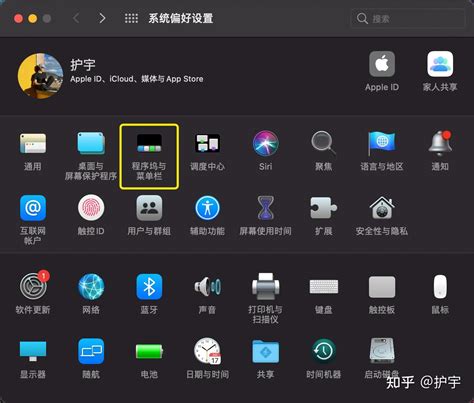Viewport: 474px width, 403px height.
Task: Open 键盘 (Keyboard) preferences
Action: pyautogui.click(x=323, y=287)
